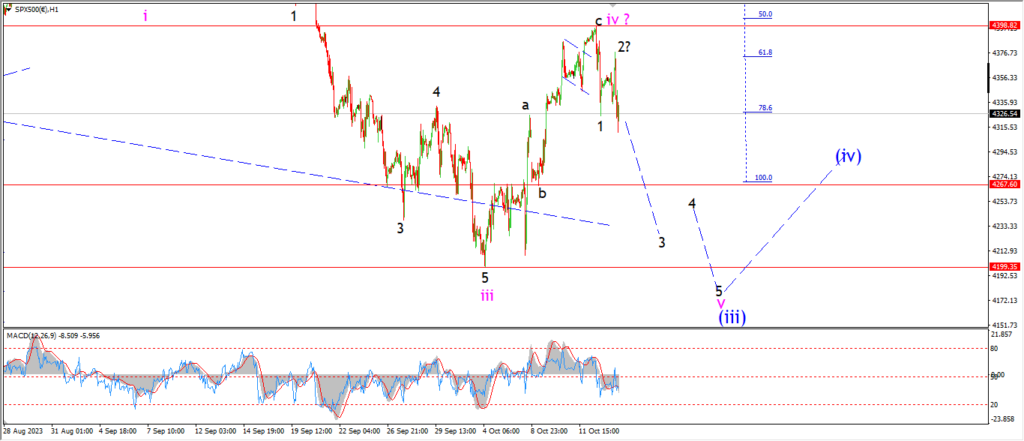The height and width of the screenshot is (441, 1024).
Task: Click the 4267.60 red price tag
Action: pyautogui.click(x=1004, y=185)
